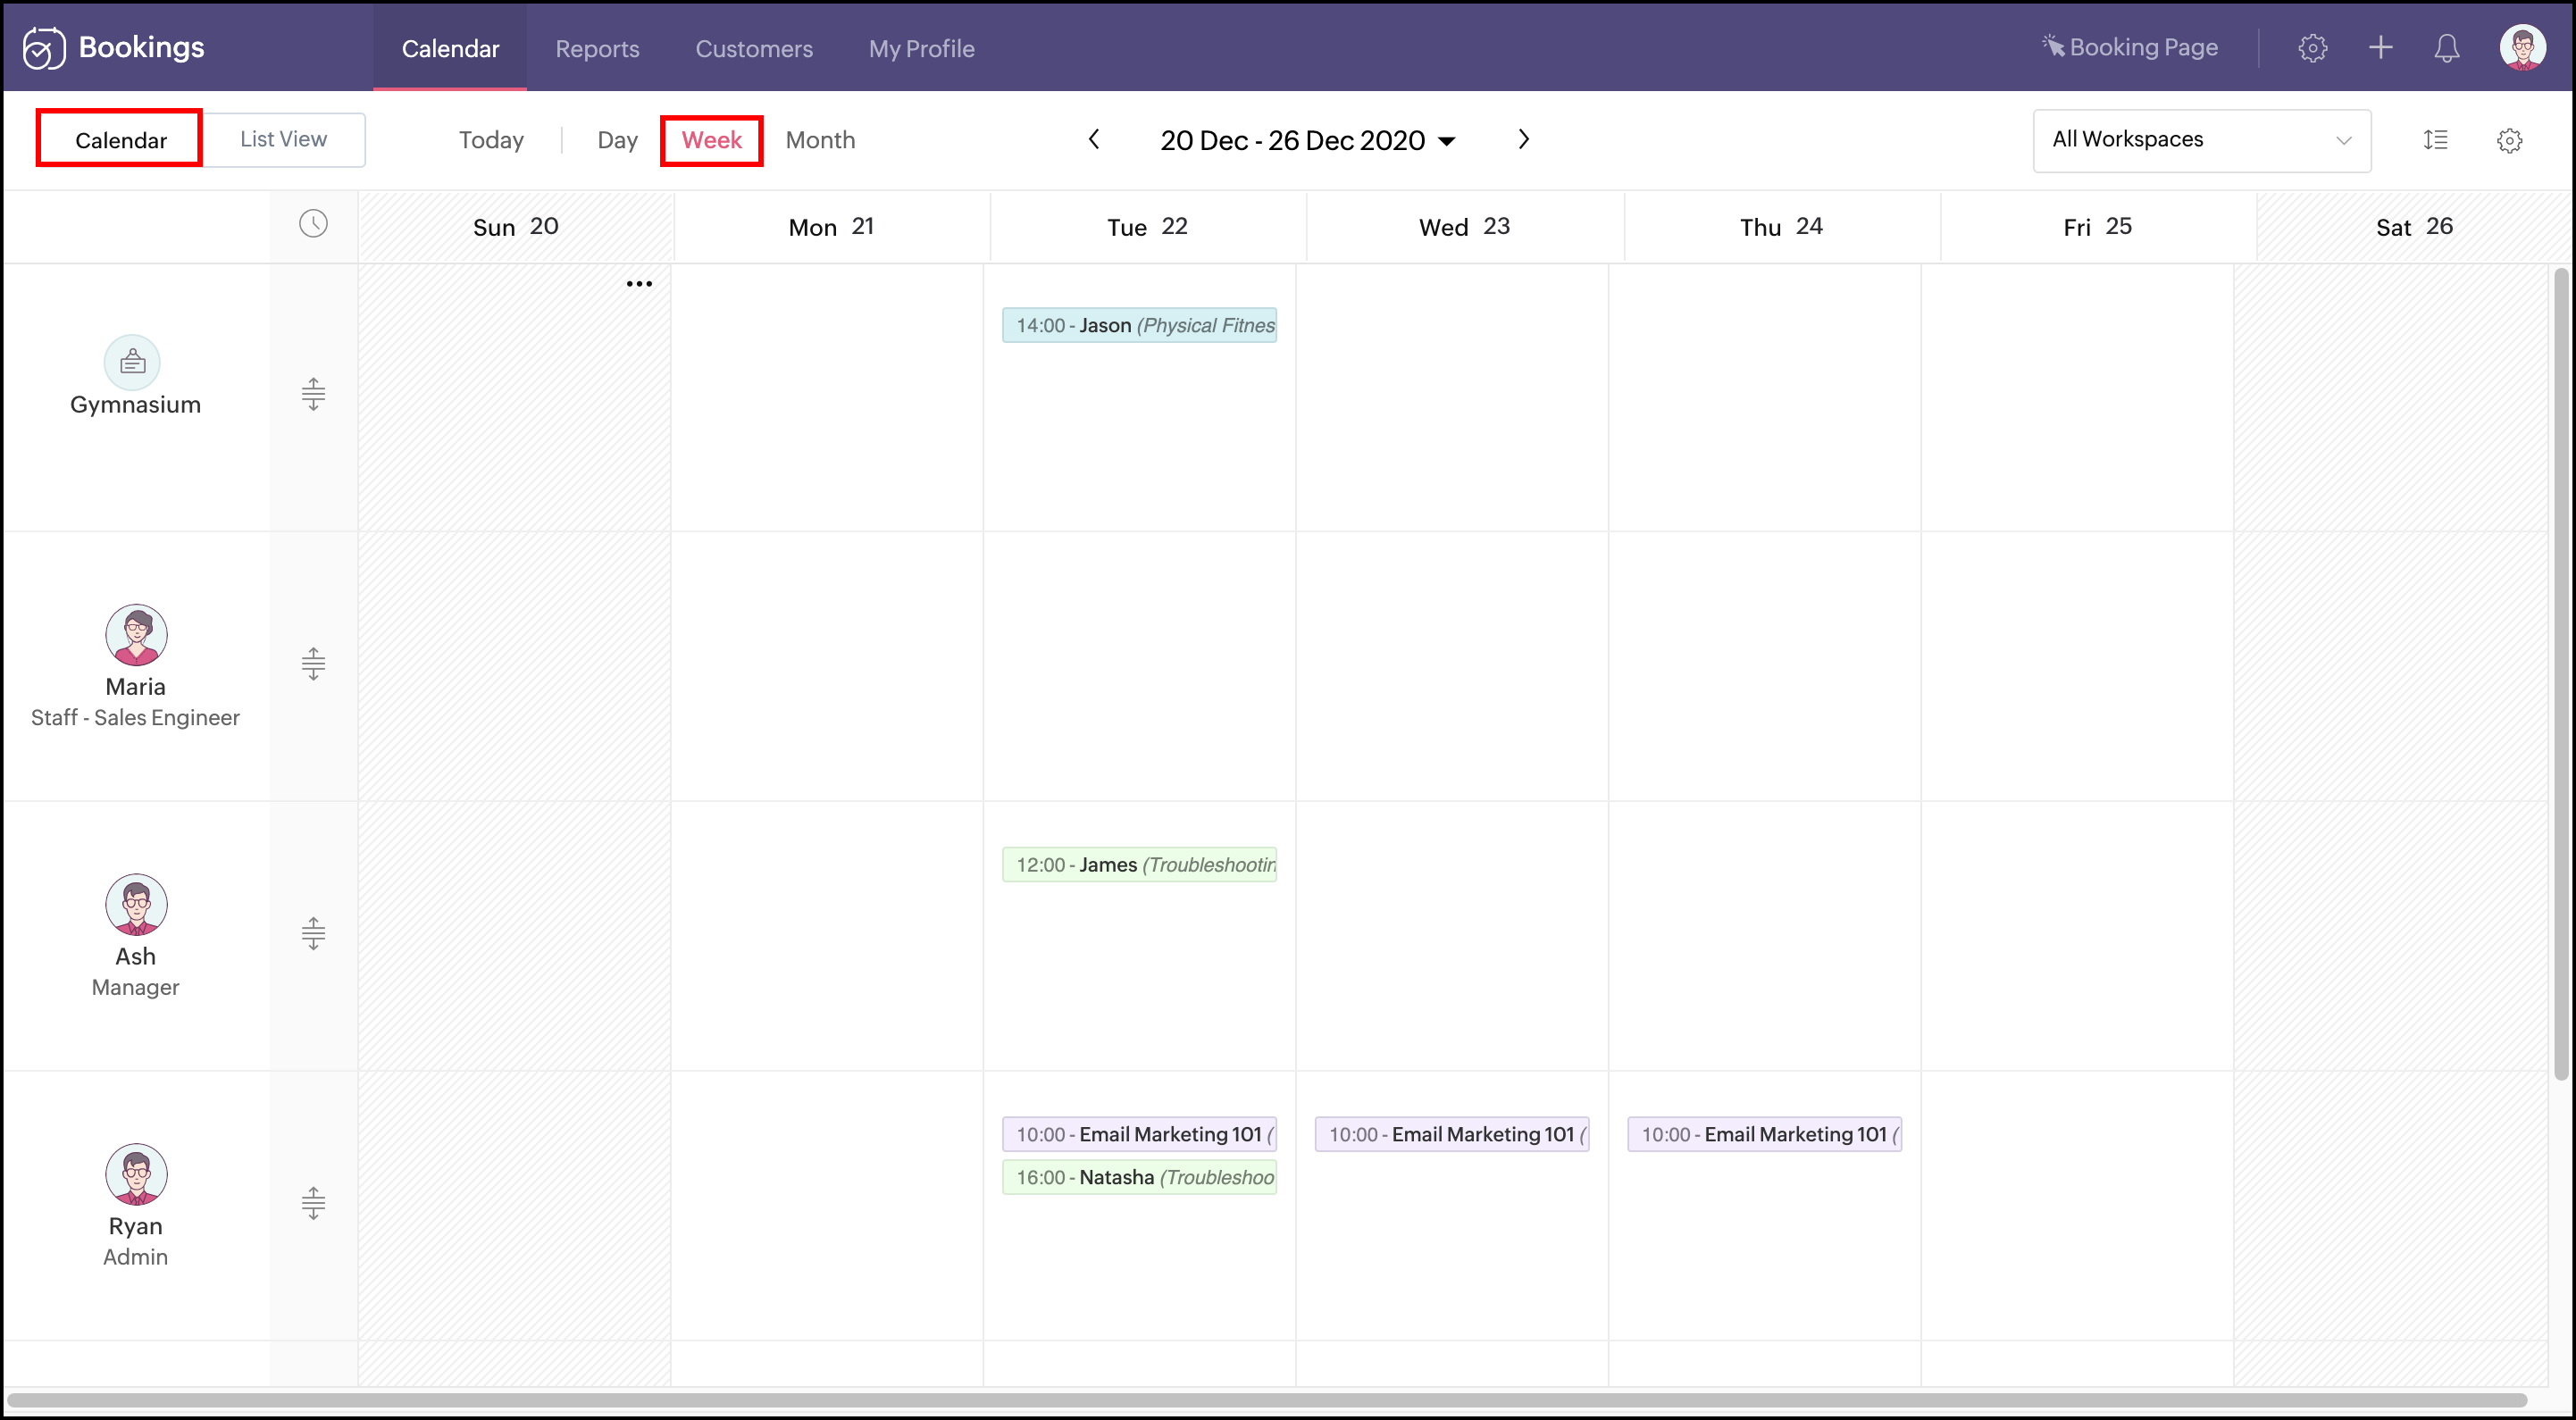Switch to List View

pos(283,139)
